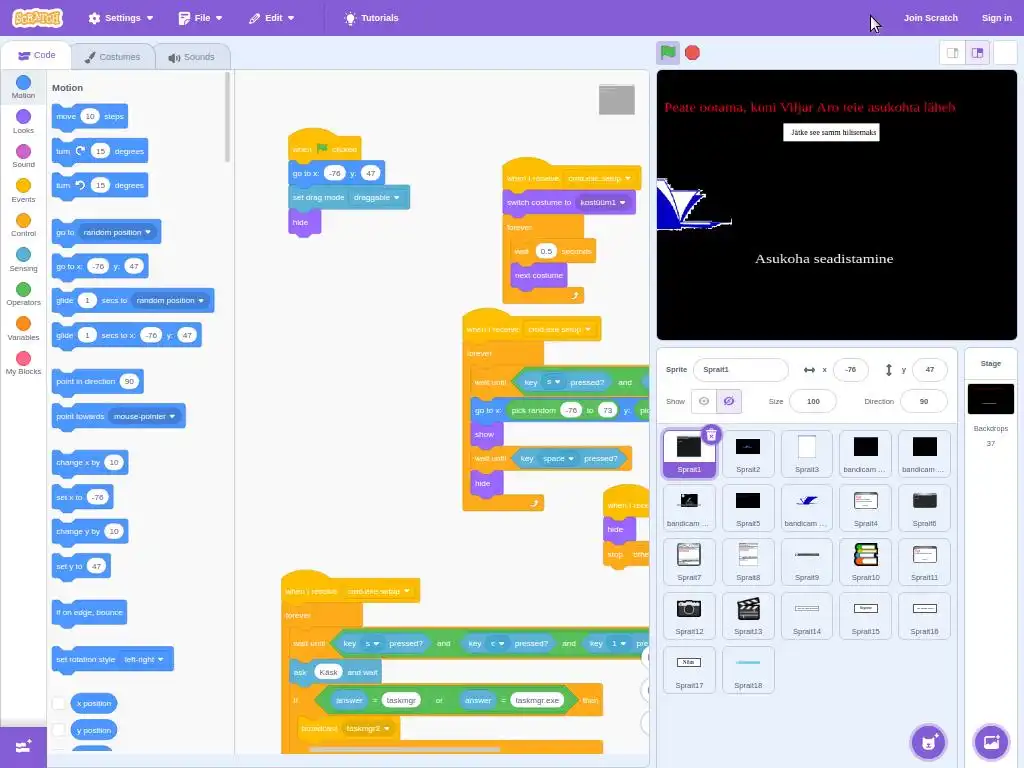The image size is (1024, 768).
Task: Enter full screen stage mode
Action: (1005, 53)
